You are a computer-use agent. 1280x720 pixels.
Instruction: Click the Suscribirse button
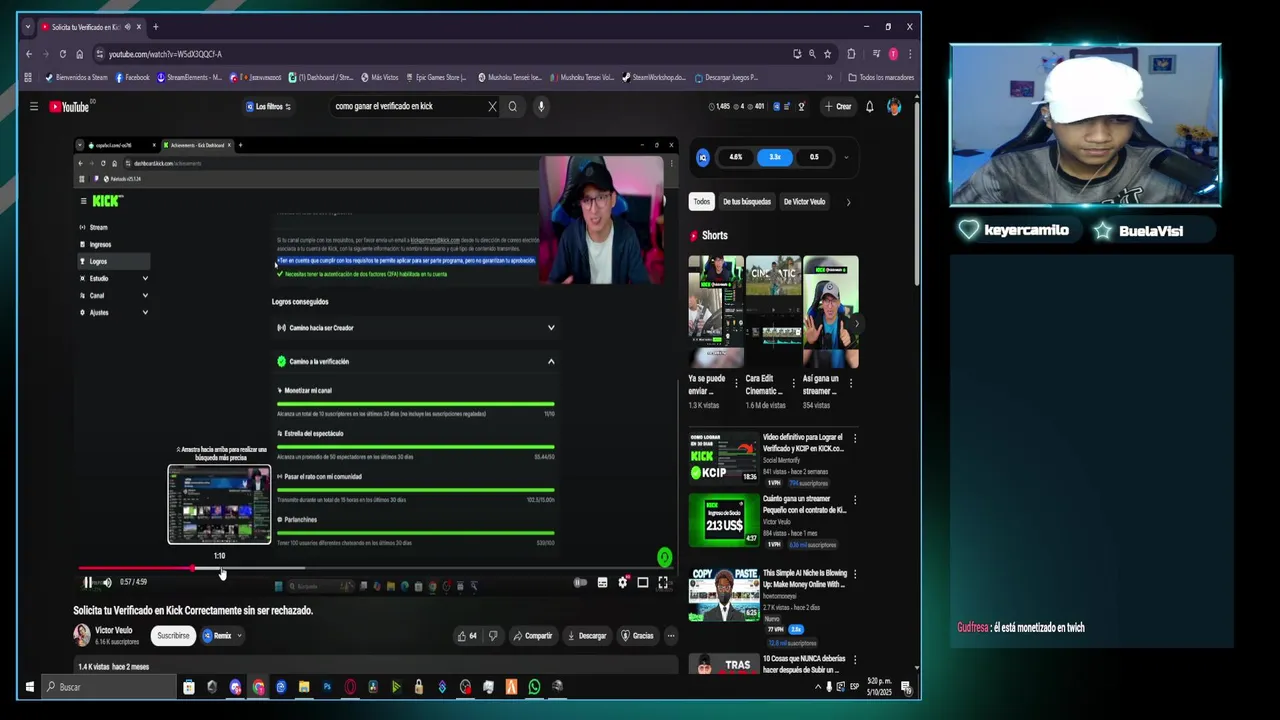[x=173, y=635]
